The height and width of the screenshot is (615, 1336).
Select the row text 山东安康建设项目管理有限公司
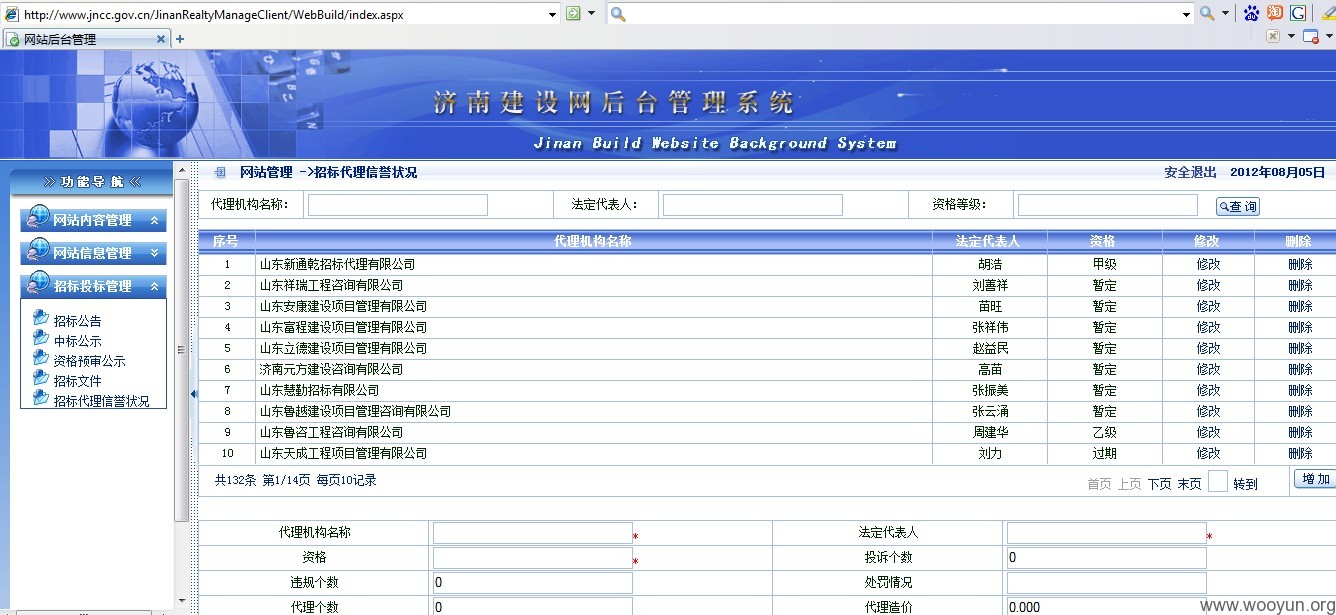pyautogui.click(x=343, y=306)
